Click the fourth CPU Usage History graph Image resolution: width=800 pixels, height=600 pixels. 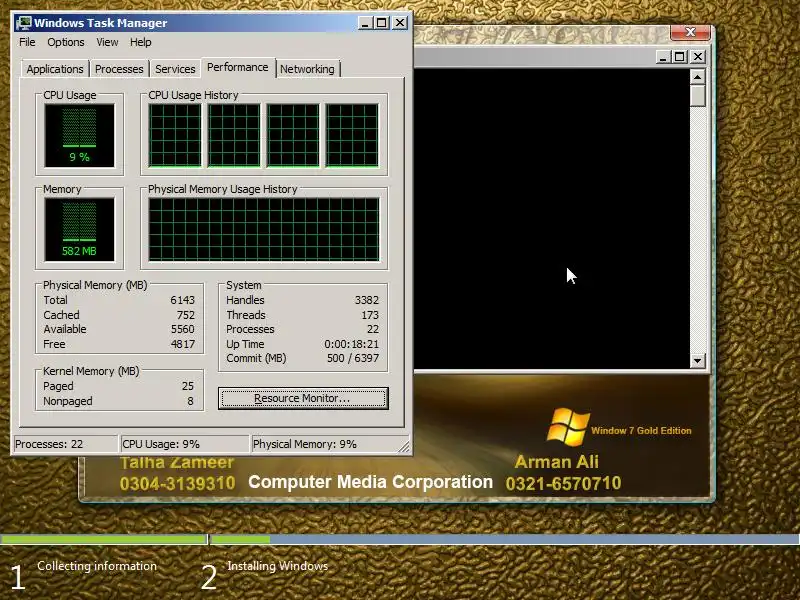point(353,136)
